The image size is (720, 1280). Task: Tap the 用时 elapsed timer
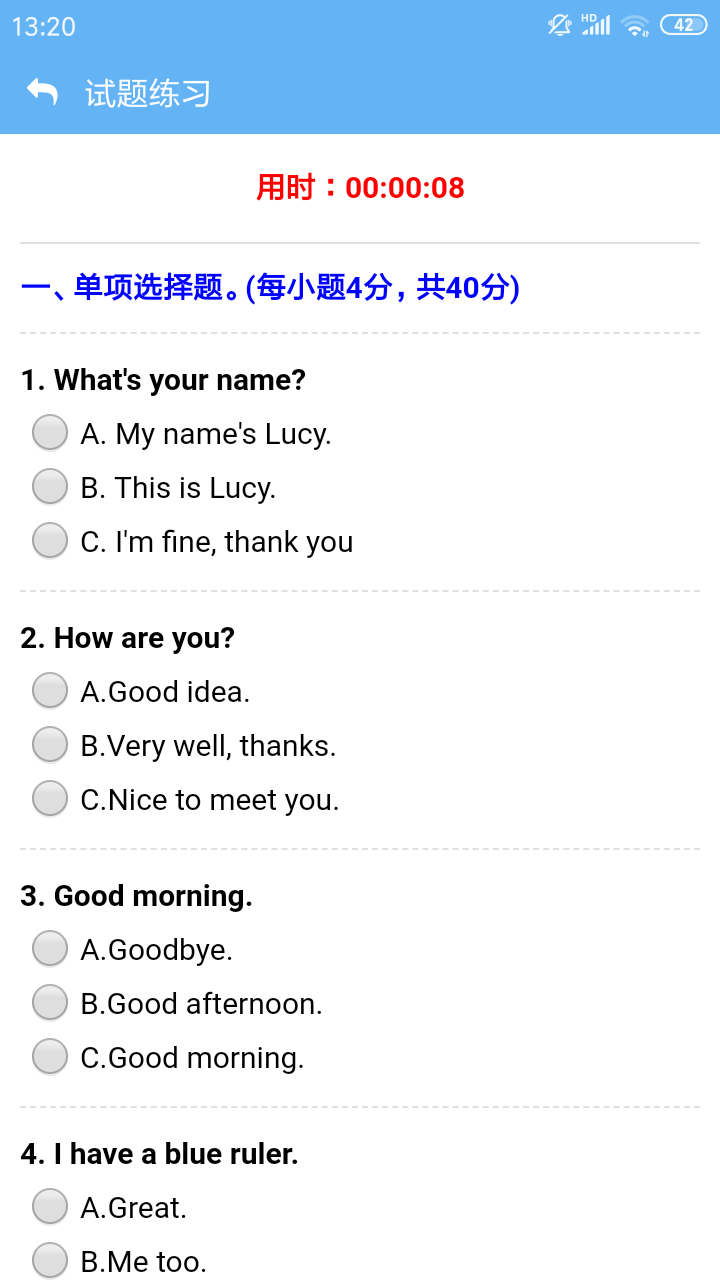(360, 187)
